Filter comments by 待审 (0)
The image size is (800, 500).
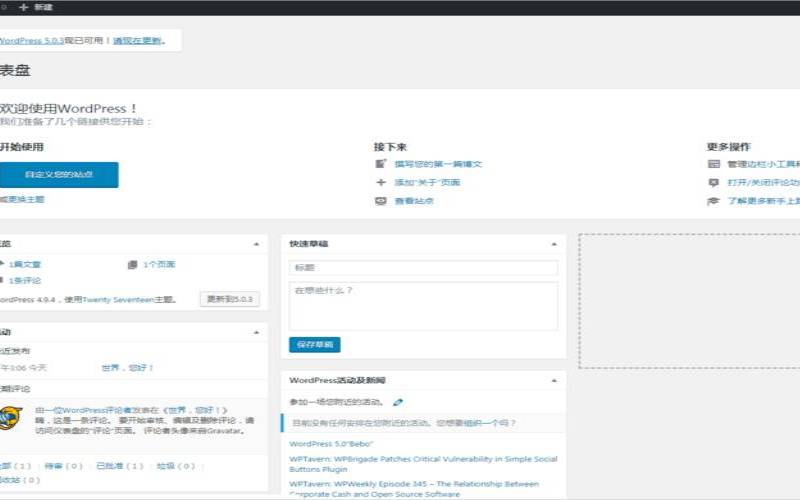point(63,466)
